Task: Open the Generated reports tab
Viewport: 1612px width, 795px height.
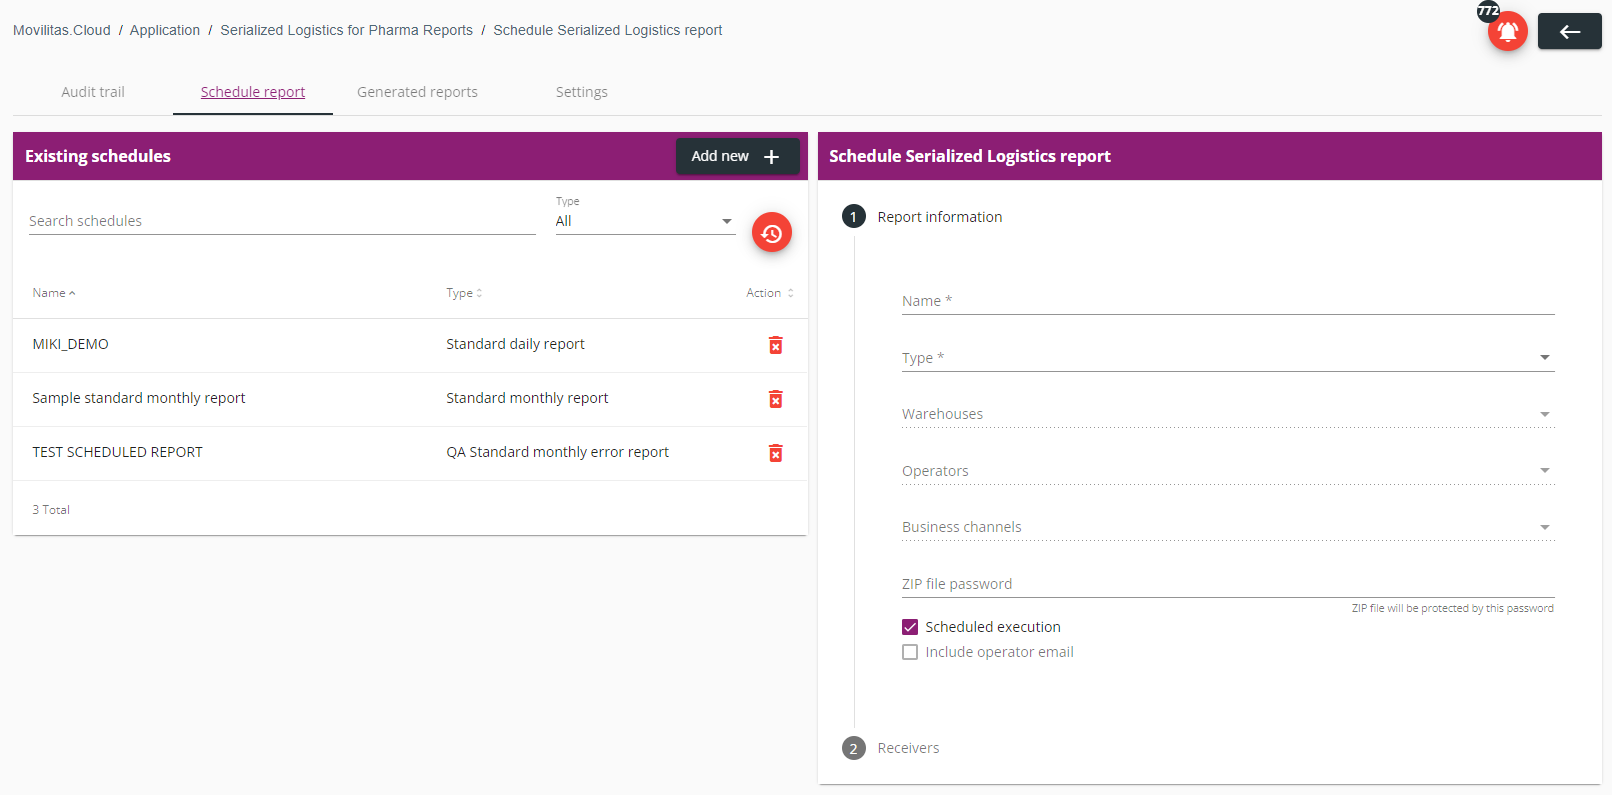Action: pyautogui.click(x=417, y=92)
